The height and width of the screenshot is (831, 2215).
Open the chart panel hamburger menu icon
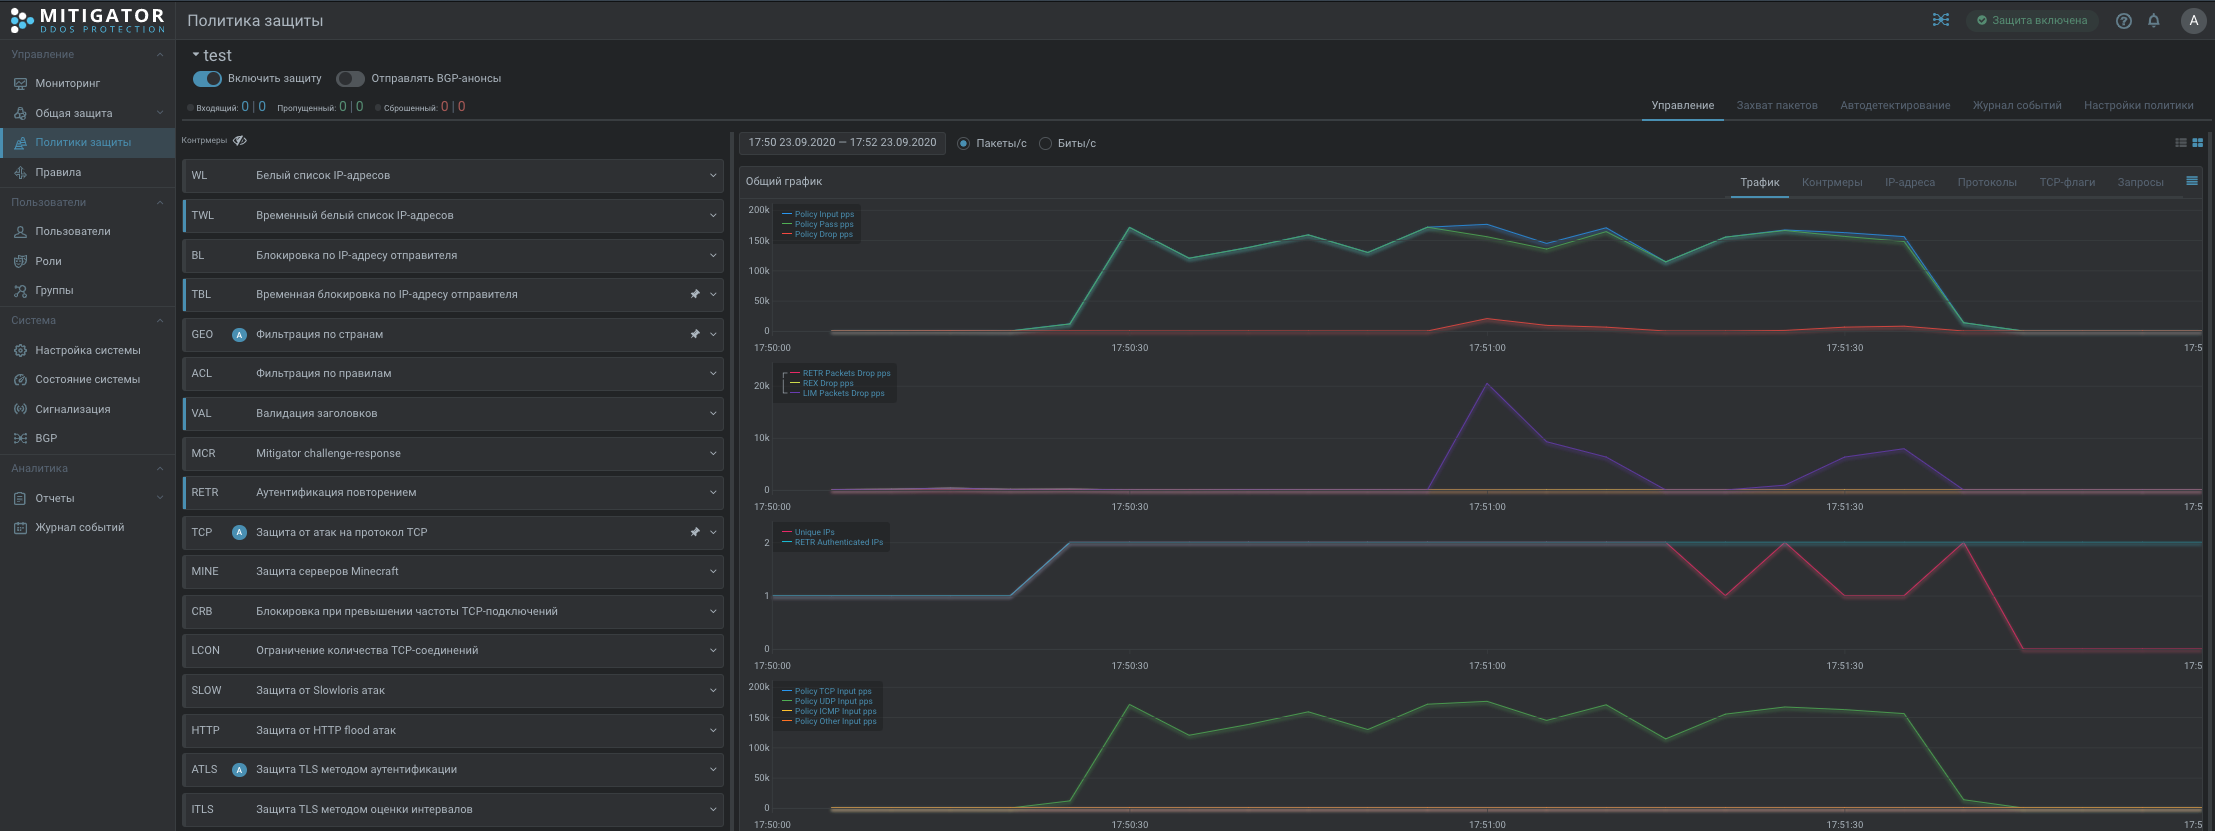(x=2191, y=181)
